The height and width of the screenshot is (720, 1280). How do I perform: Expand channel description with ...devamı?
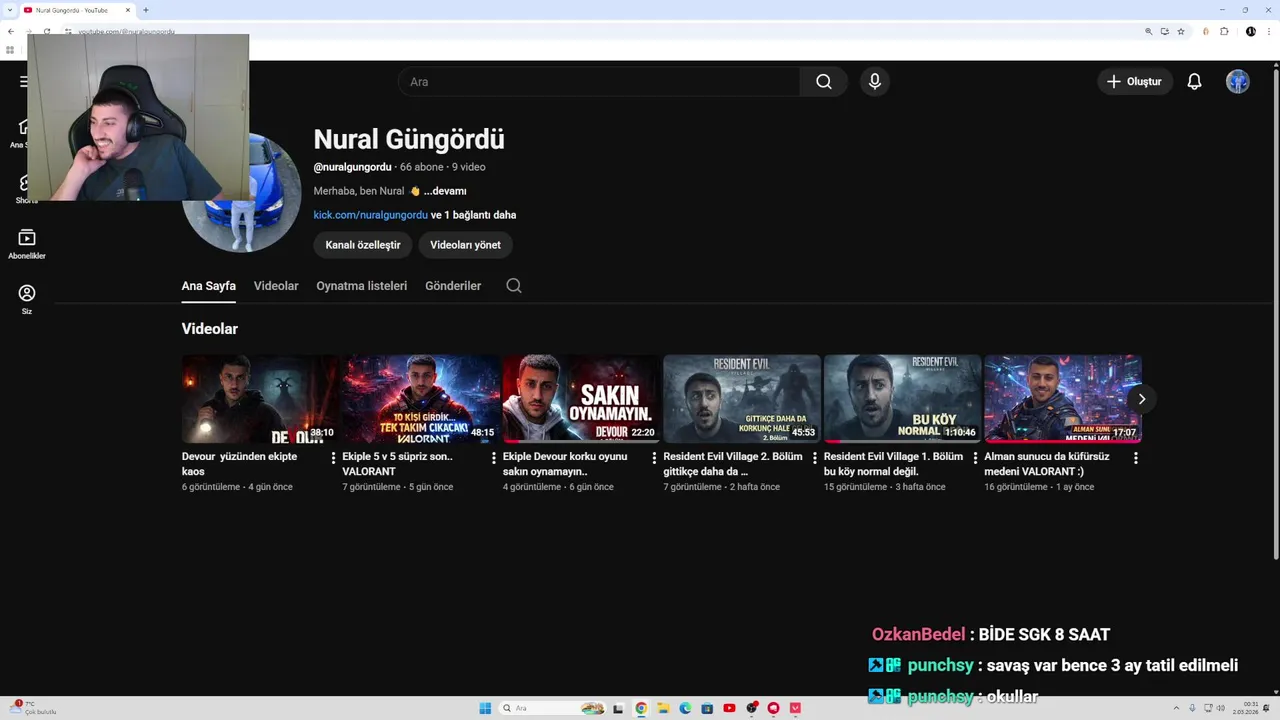(445, 191)
